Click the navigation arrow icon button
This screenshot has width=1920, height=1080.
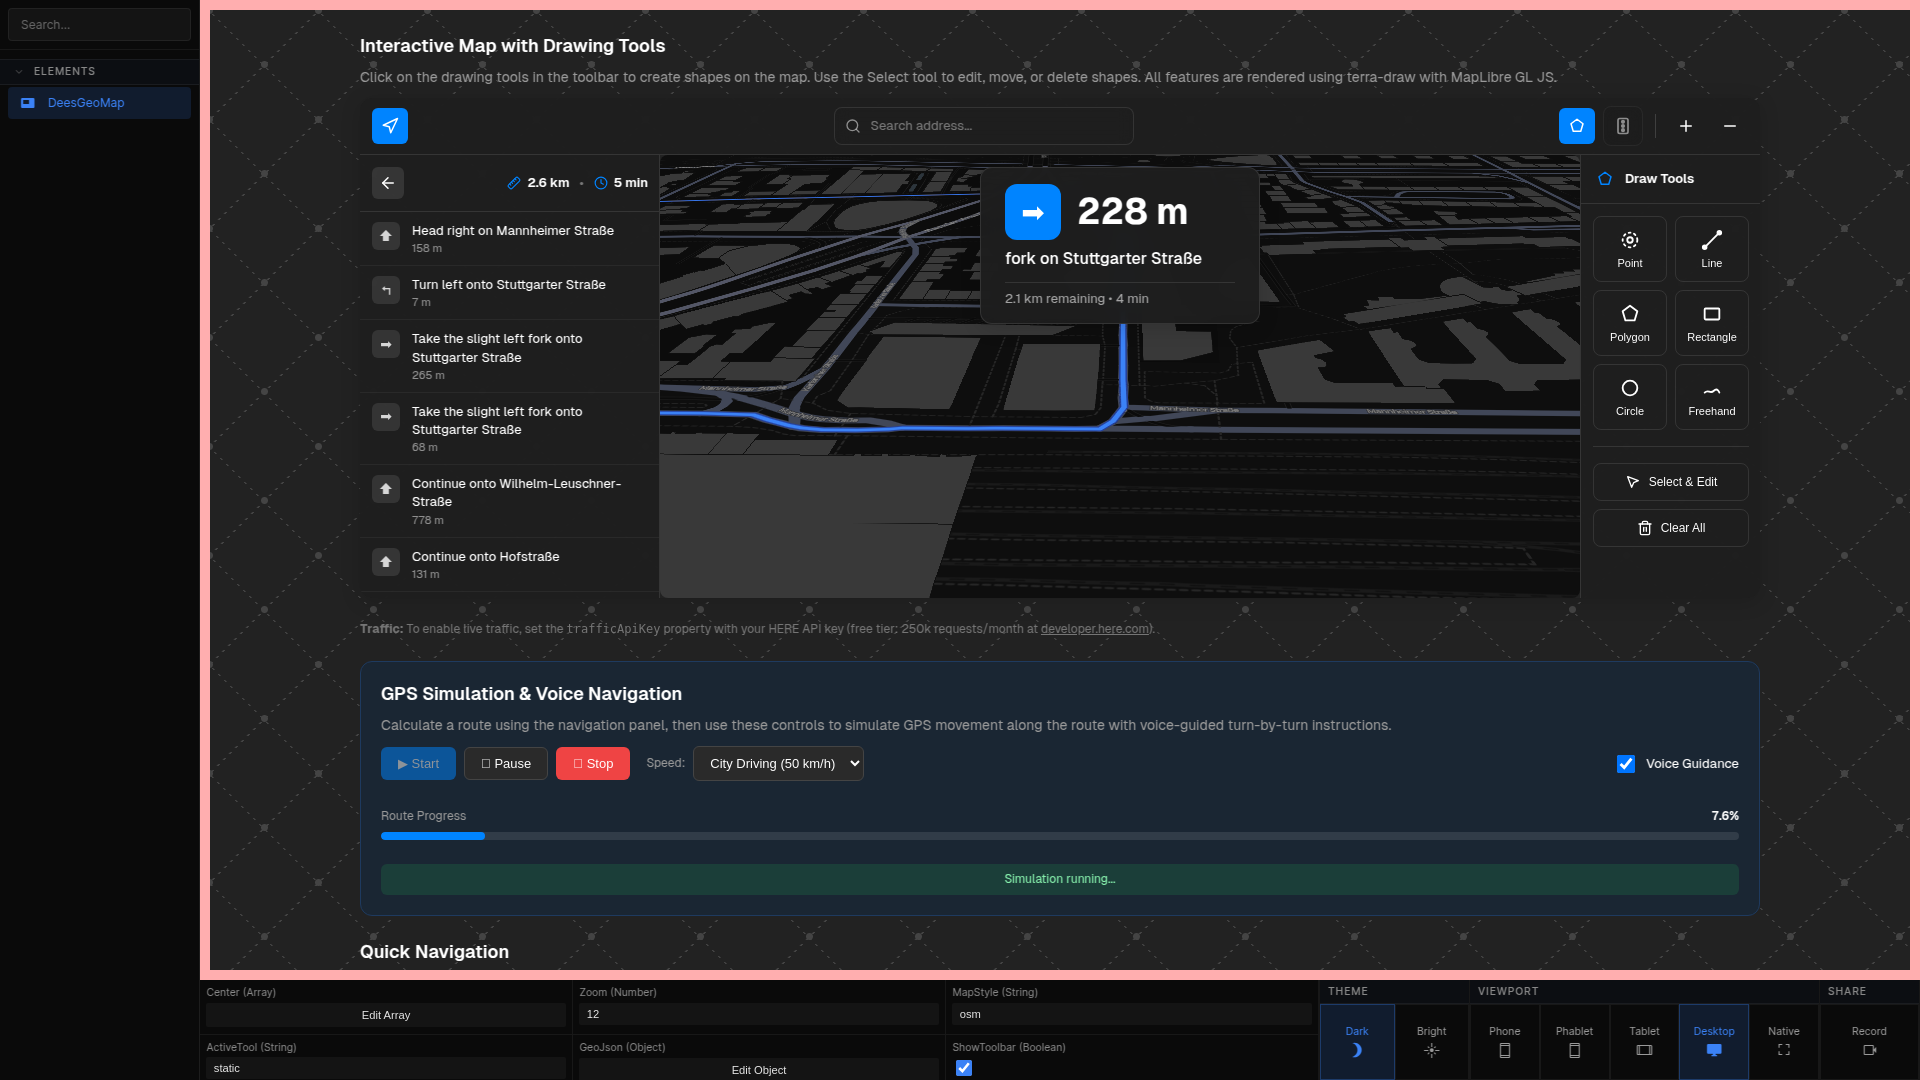[390, 126]
